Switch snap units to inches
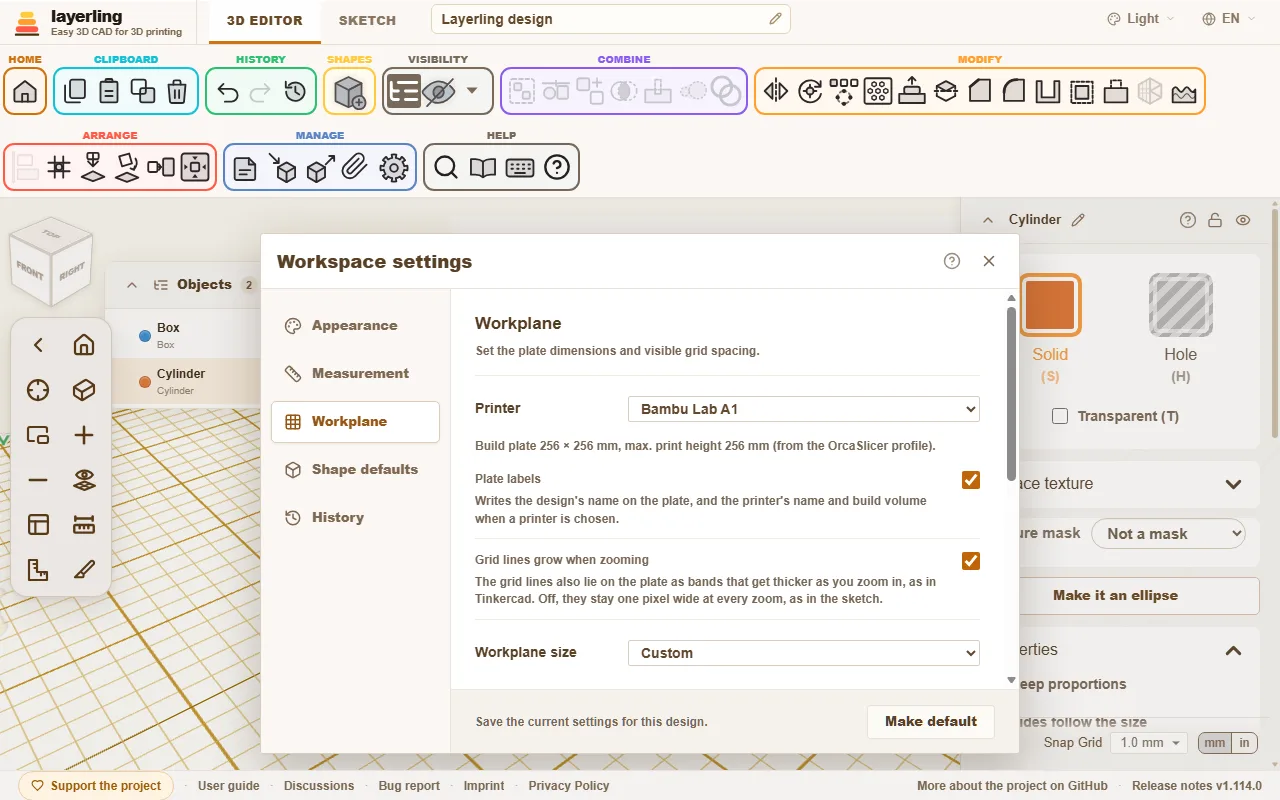Screen dimensions: 1280x800 [x=1244, y=743]
